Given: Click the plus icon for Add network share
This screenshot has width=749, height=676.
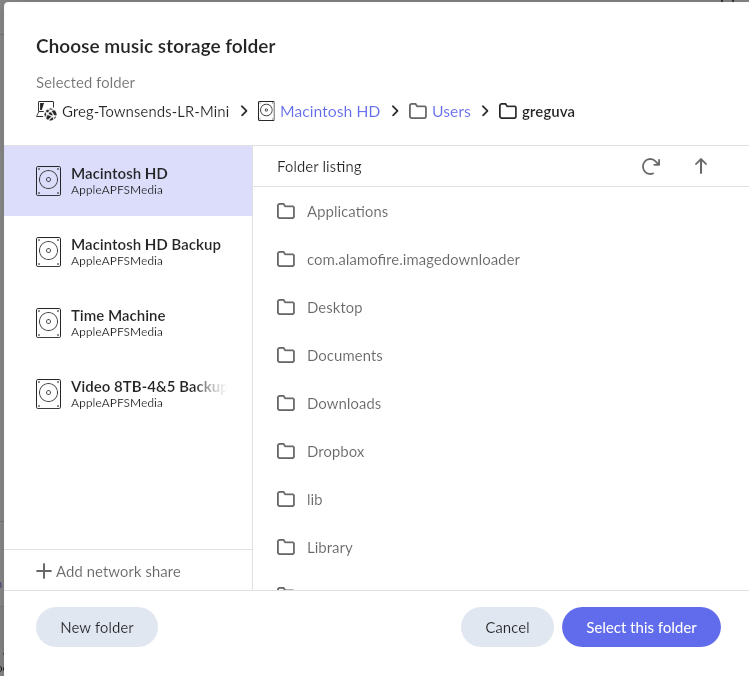Looking at the screenshot, I should [x=44, y=571].
